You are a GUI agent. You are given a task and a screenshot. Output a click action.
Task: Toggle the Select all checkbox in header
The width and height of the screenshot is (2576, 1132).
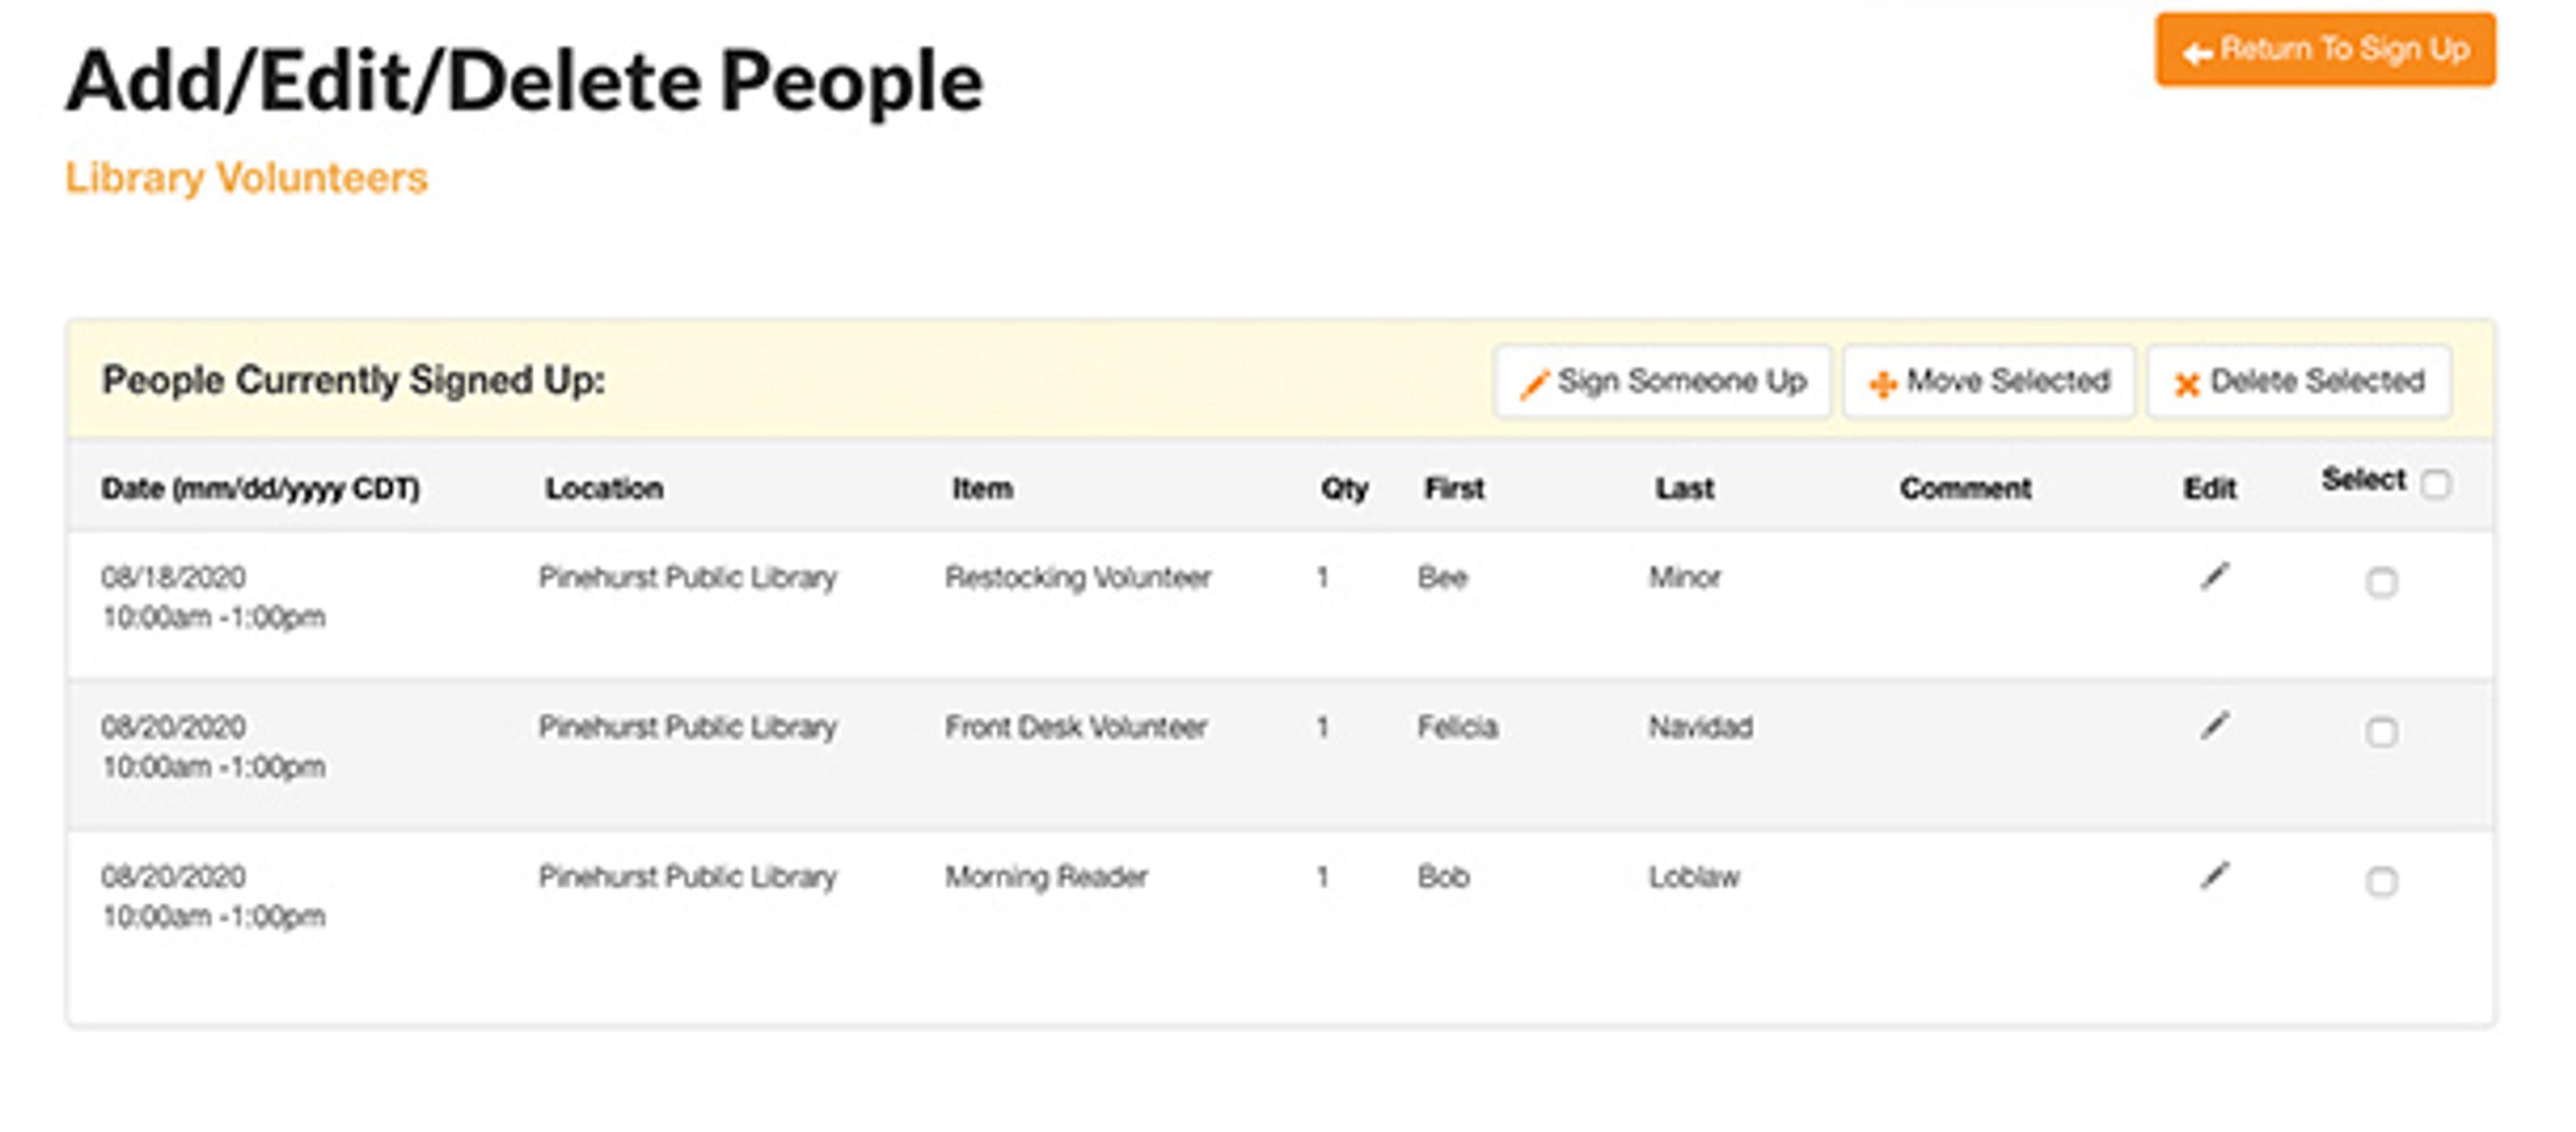point(2435,484)
